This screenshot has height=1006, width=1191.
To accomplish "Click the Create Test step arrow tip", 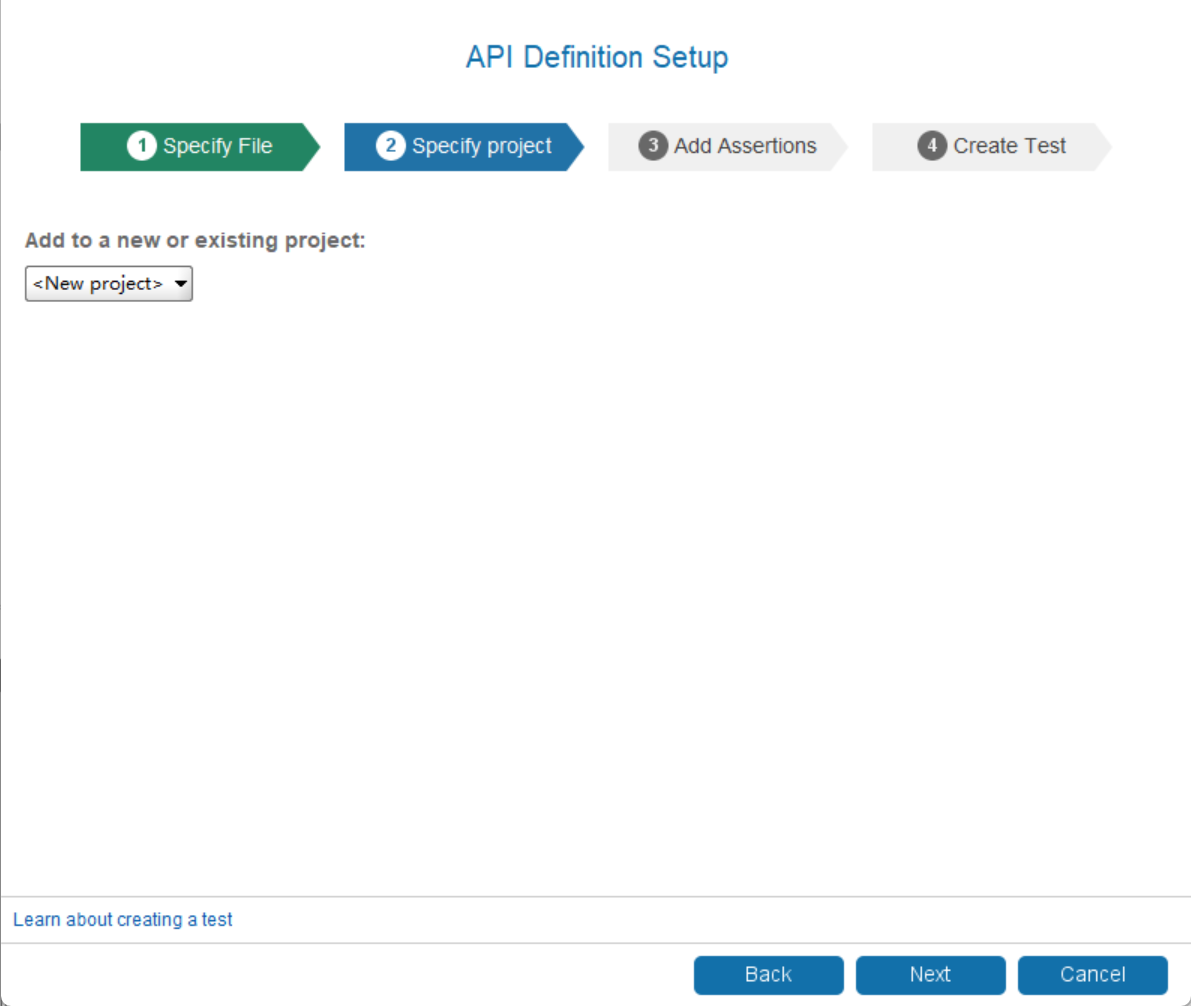I will click(x=1102, y=147).
